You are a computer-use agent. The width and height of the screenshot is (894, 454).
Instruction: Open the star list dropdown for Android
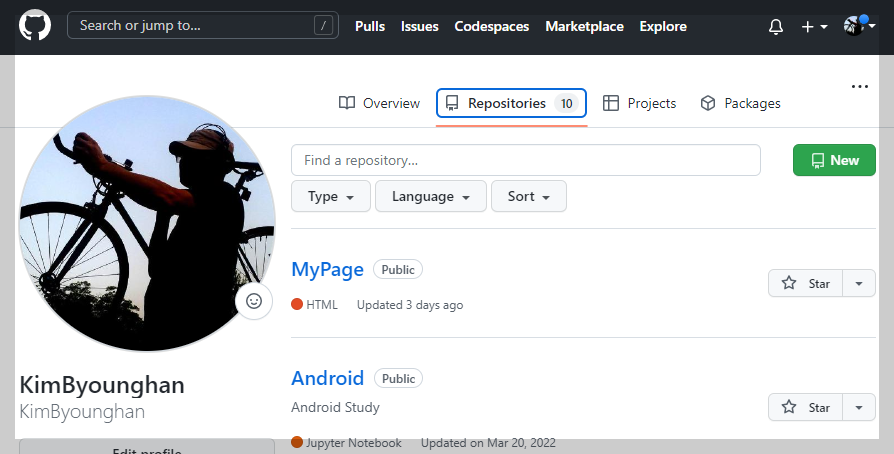(x=859, y=407)
